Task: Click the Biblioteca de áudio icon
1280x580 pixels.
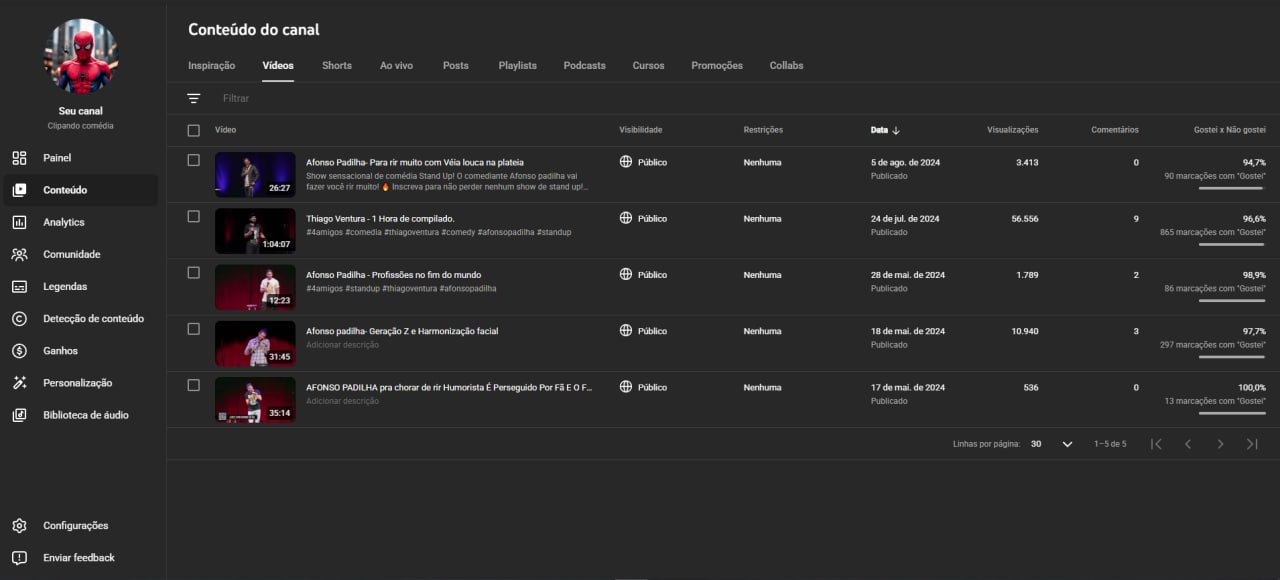Action: [x=19, y=415]
